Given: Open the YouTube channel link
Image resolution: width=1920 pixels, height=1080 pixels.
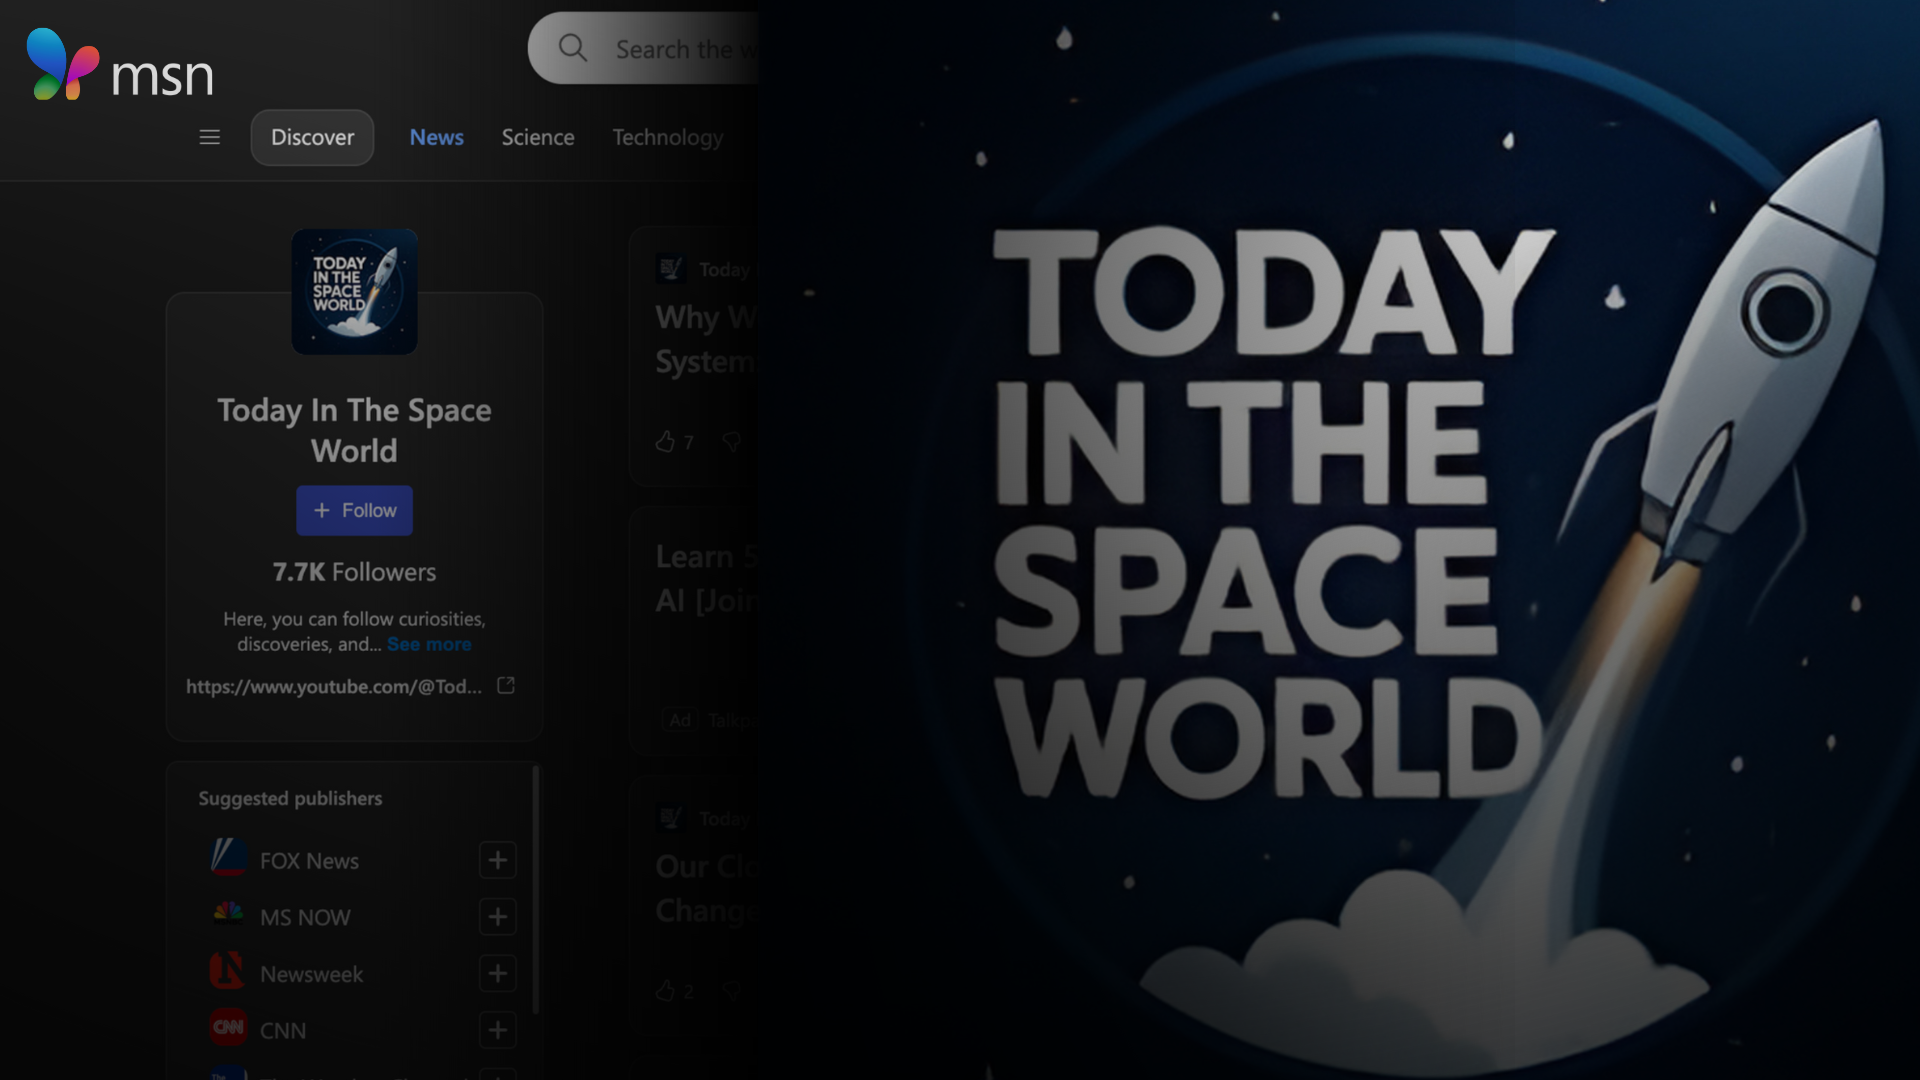Looking at the screenshot, I should pyautogui.click(x=334, y=687).
